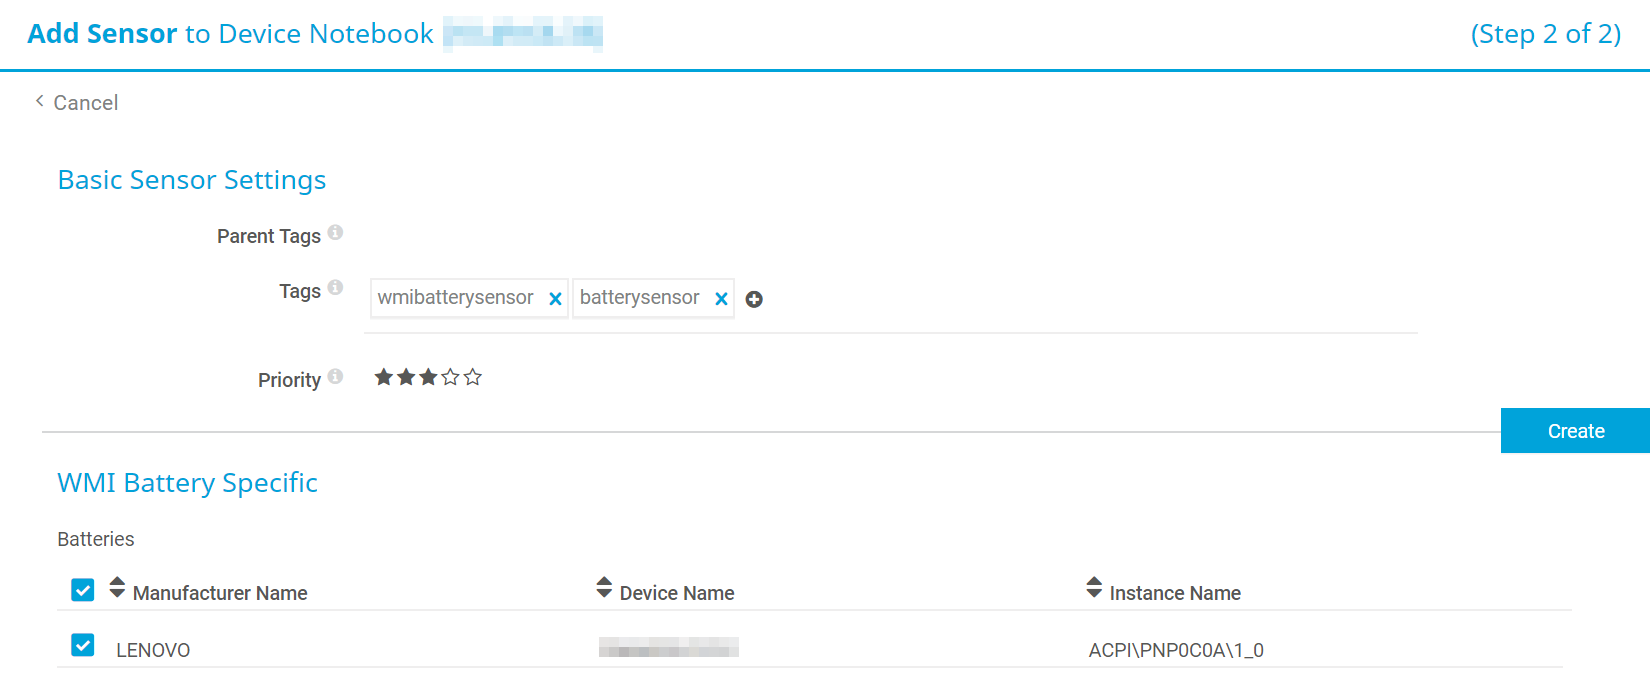Viewport: 1650px width, 698px height.
Task: Click inside the Tags input area
Action: pos(1080,299)
